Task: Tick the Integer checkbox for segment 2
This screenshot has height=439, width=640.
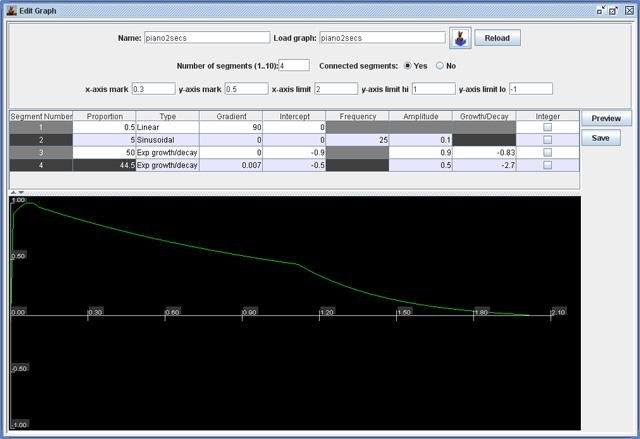Action: tap(547, 140)
